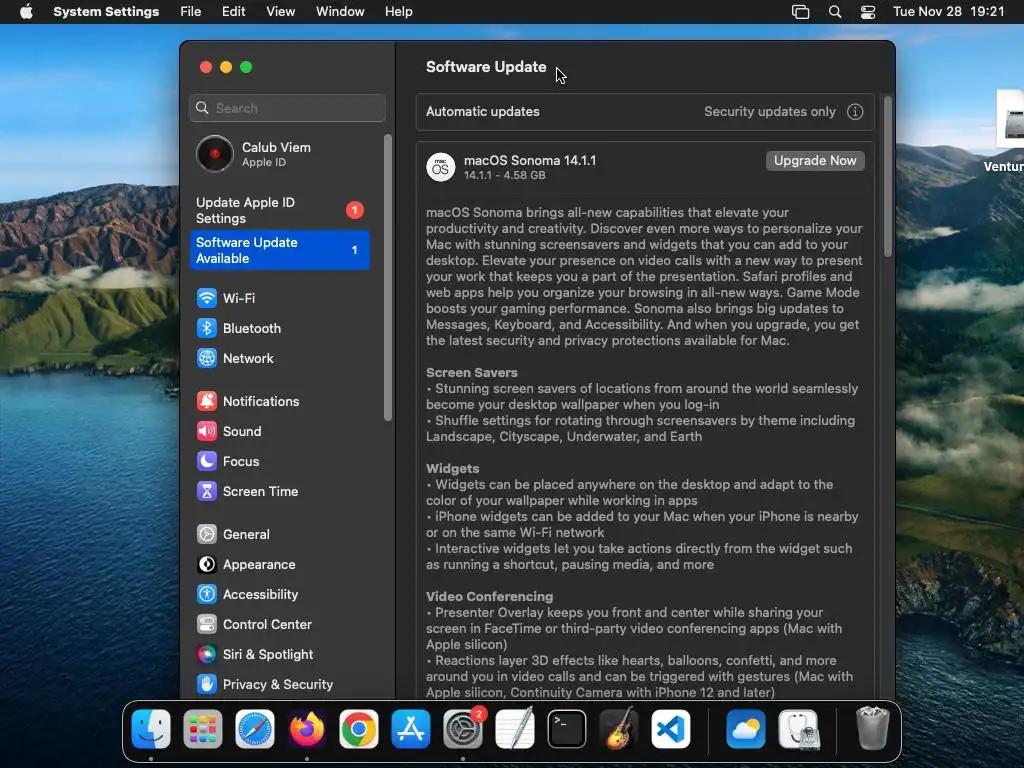The height and width of the screenshot is (768, 1024).
Task: Open Terminal from the Dock
Action: pyautogui.click(x=566, y=729)
